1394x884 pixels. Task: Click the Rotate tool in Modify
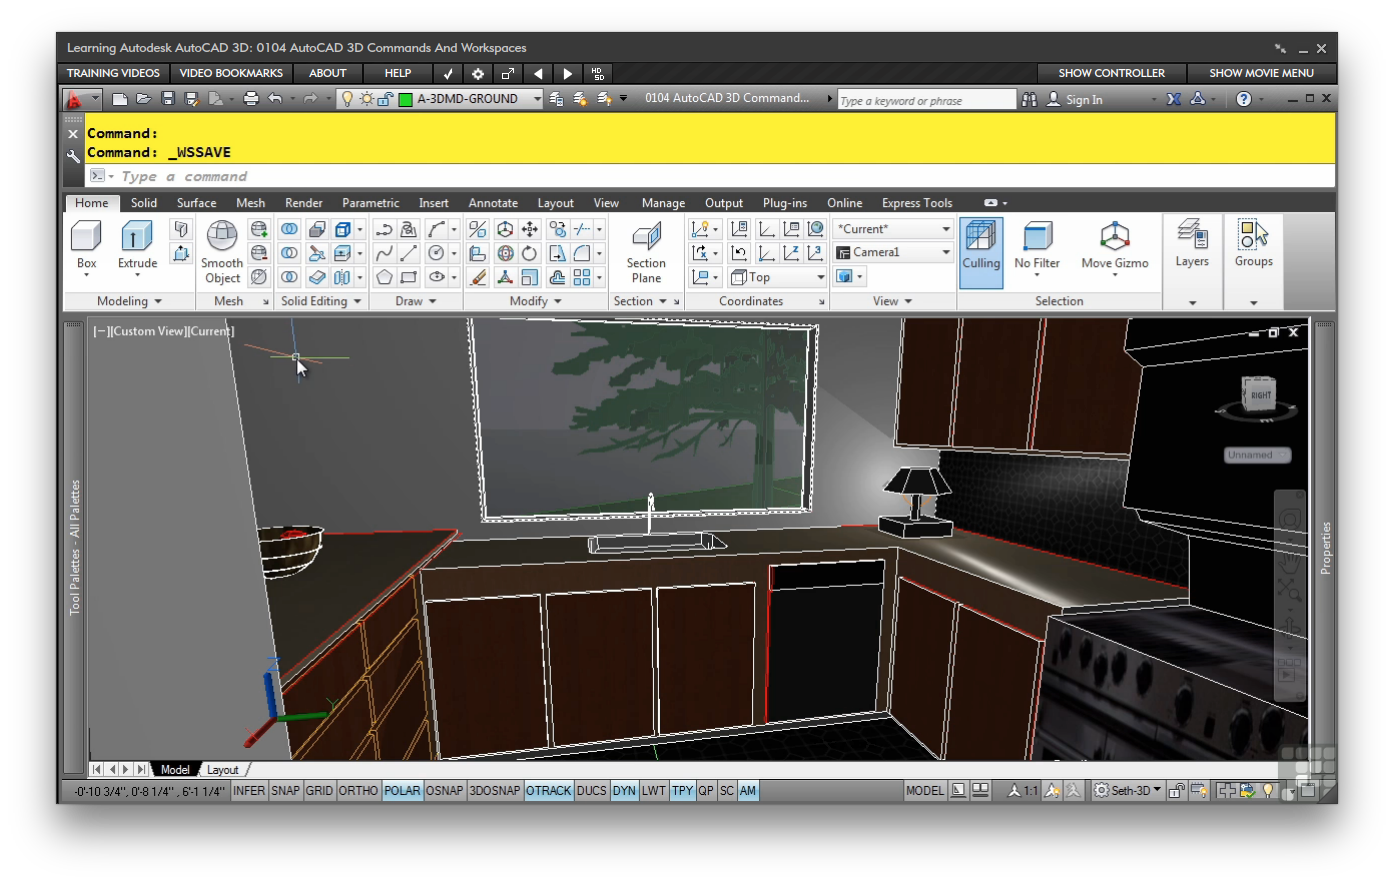(x=529, y=253)
